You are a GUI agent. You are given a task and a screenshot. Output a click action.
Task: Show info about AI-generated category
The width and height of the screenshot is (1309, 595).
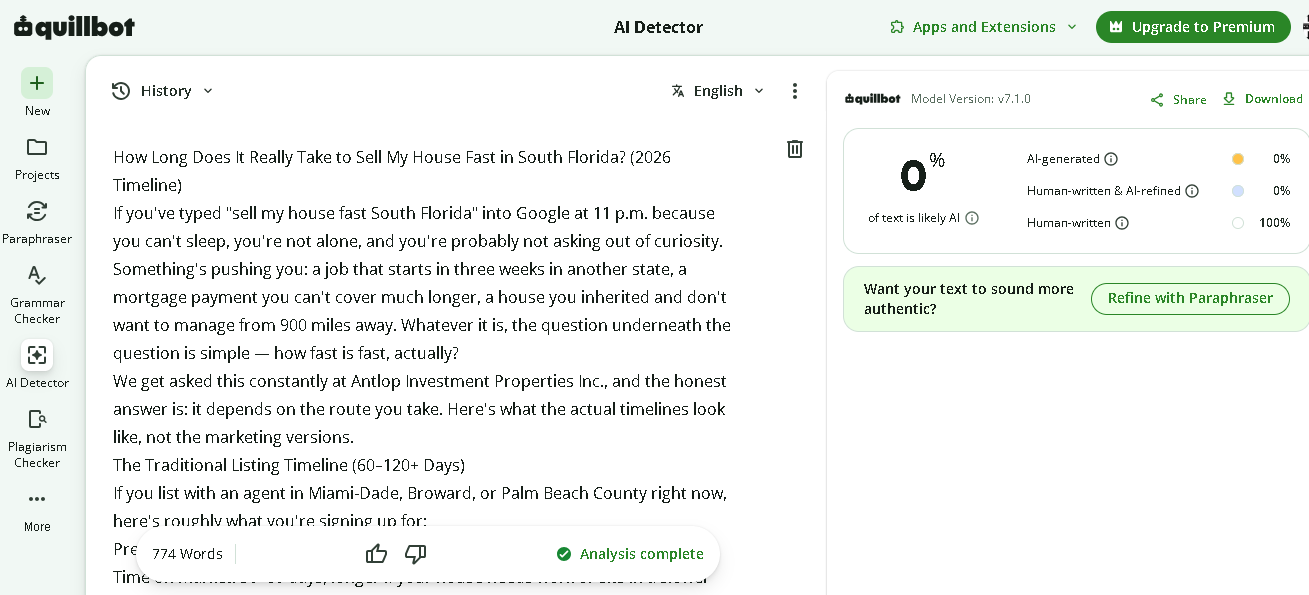[1112, 159]
